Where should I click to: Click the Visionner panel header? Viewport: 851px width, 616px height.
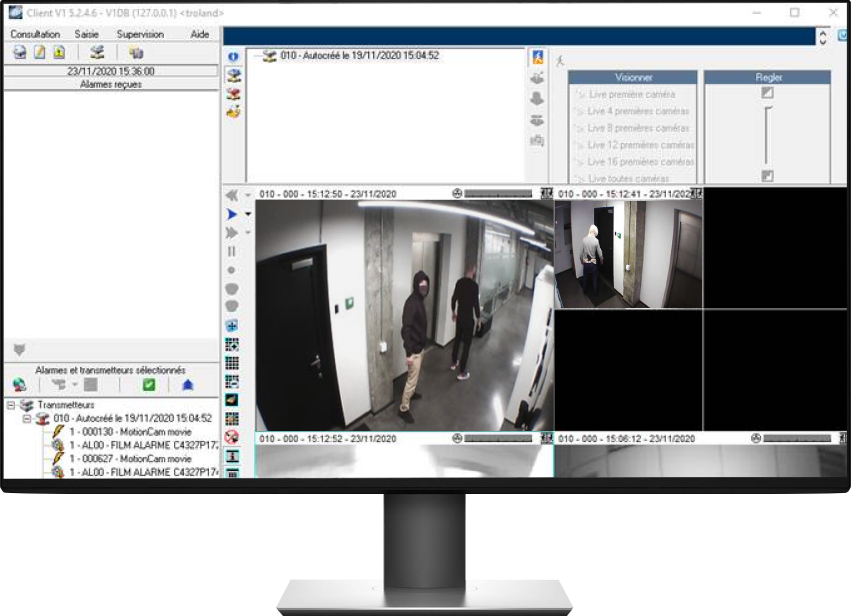tap(633, 77)
